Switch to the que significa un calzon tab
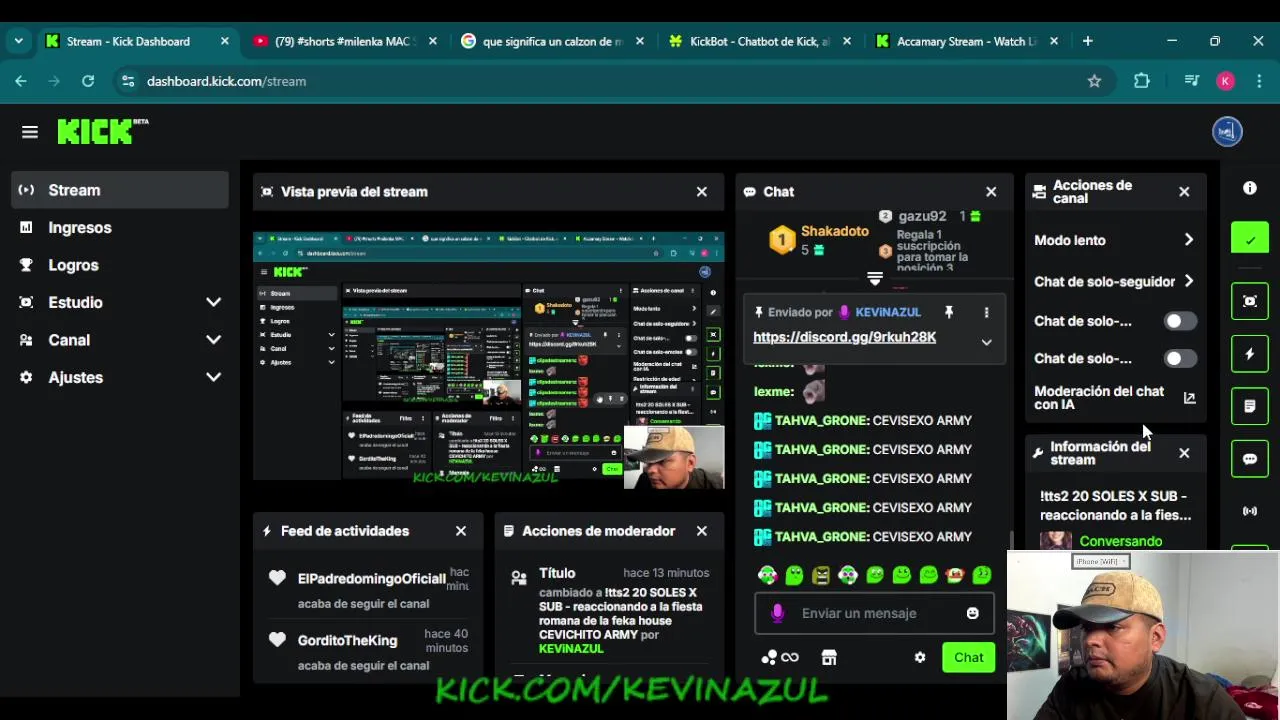 tap(552, 41)
